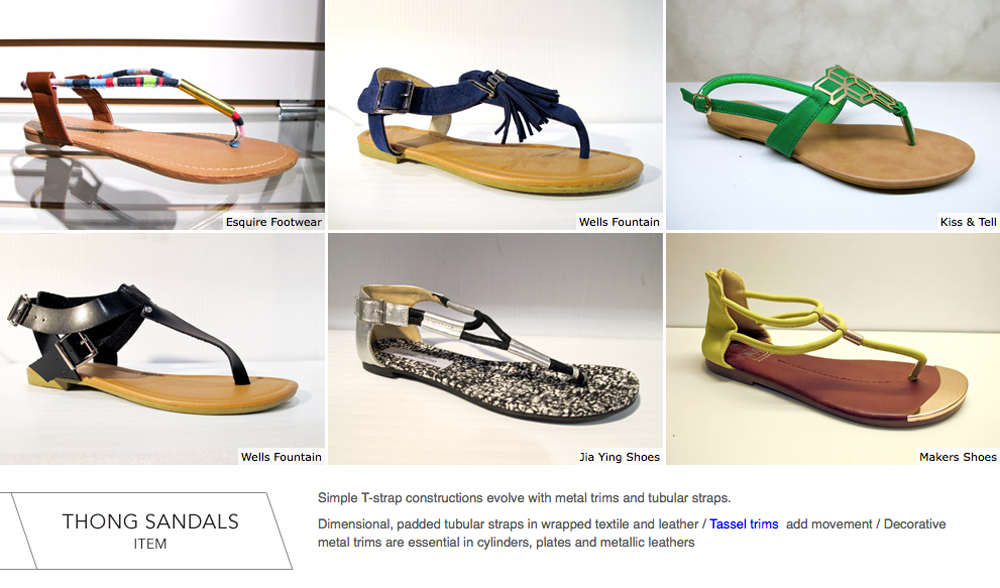Click the Simple T-strap constructions sentence
The image size is (1000, 588).
524,498
